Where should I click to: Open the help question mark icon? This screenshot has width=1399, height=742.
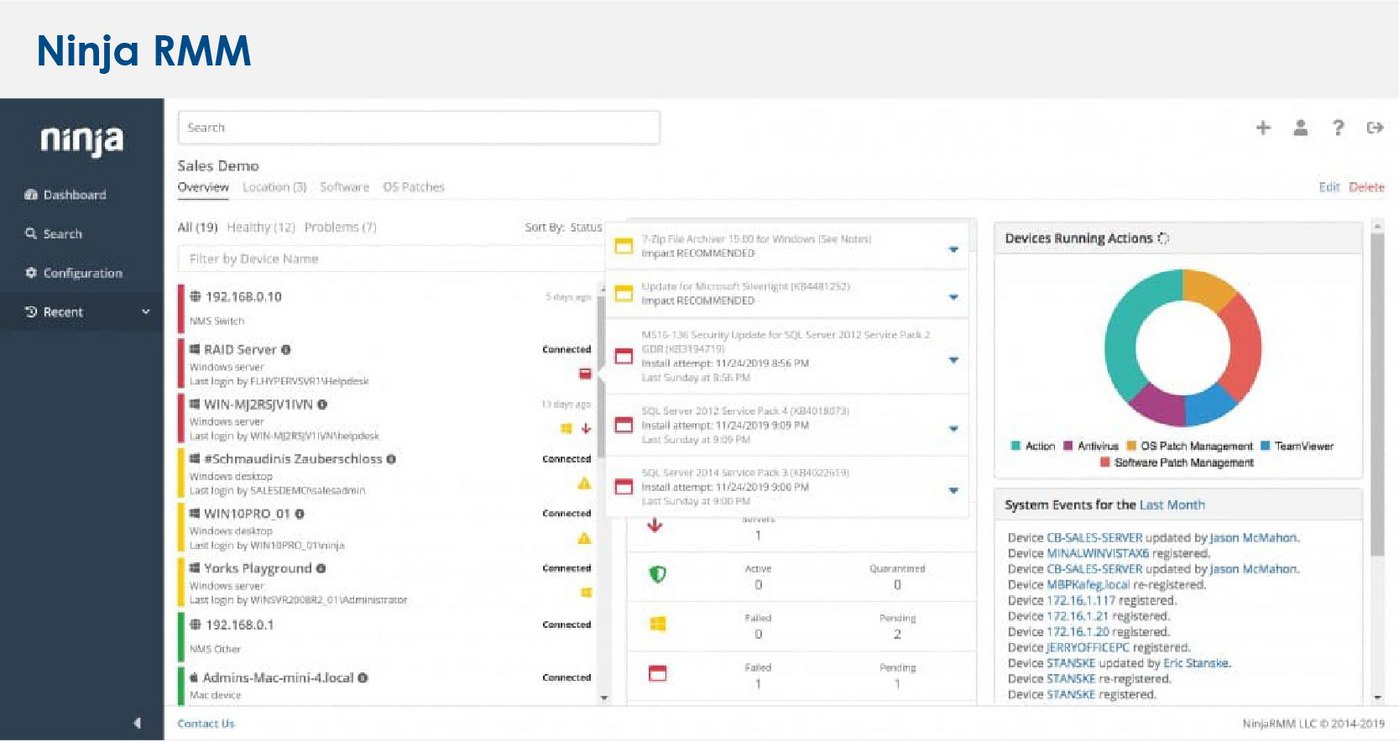pos(1338,128)
